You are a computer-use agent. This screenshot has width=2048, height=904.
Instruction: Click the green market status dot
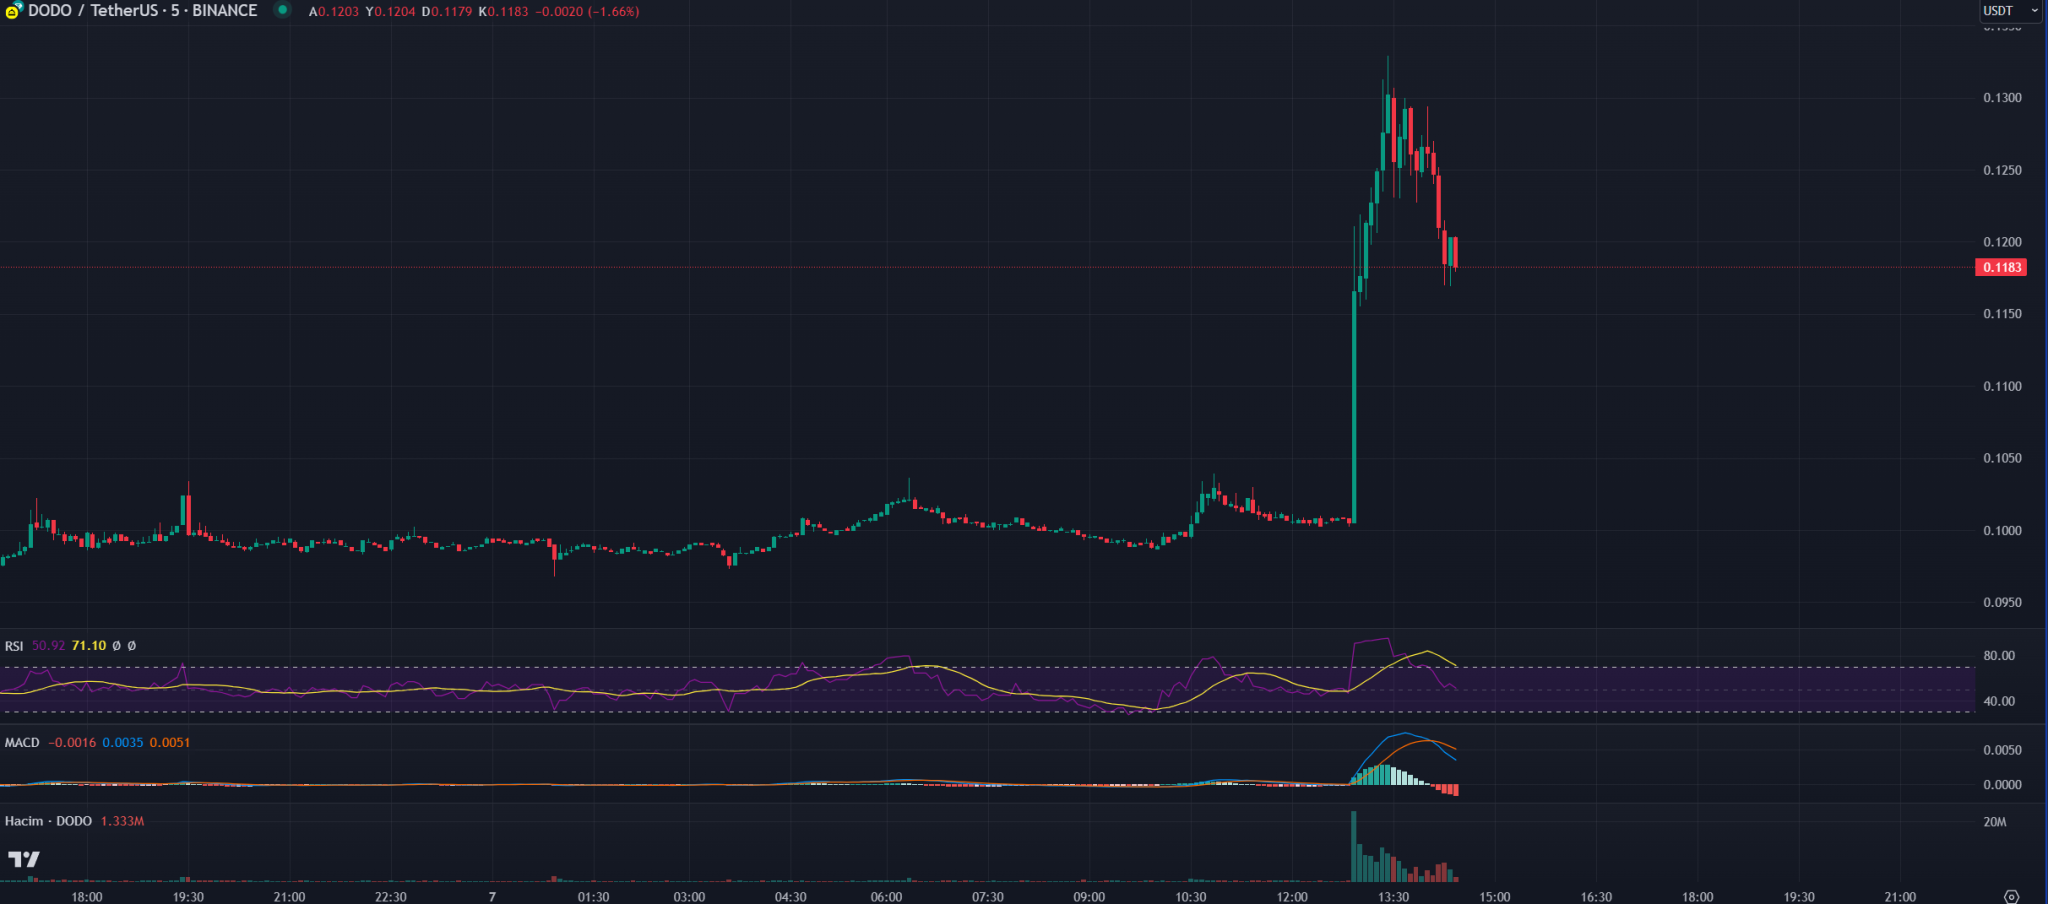[283, 10]
